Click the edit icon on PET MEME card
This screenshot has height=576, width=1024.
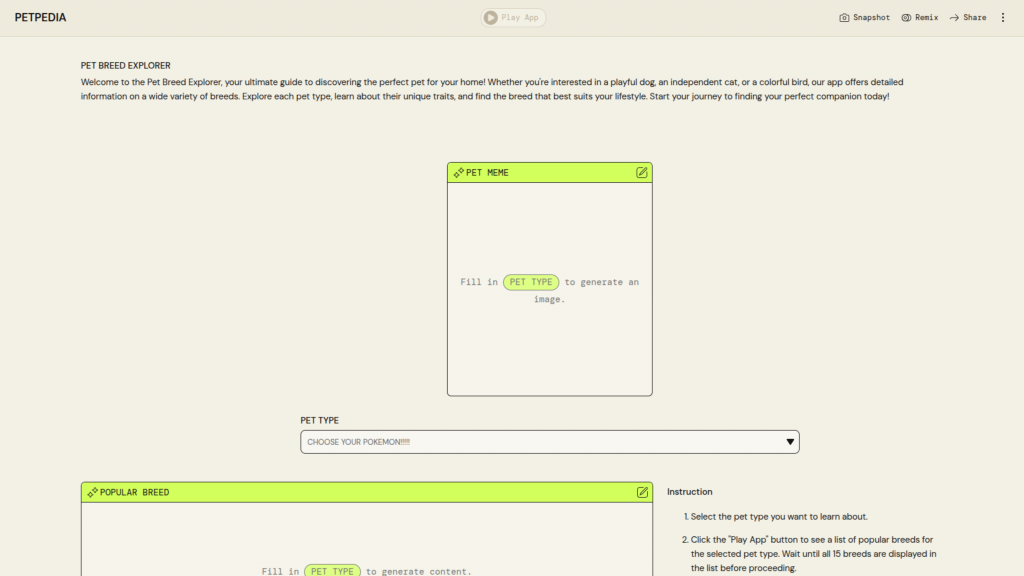pos(642,173)
